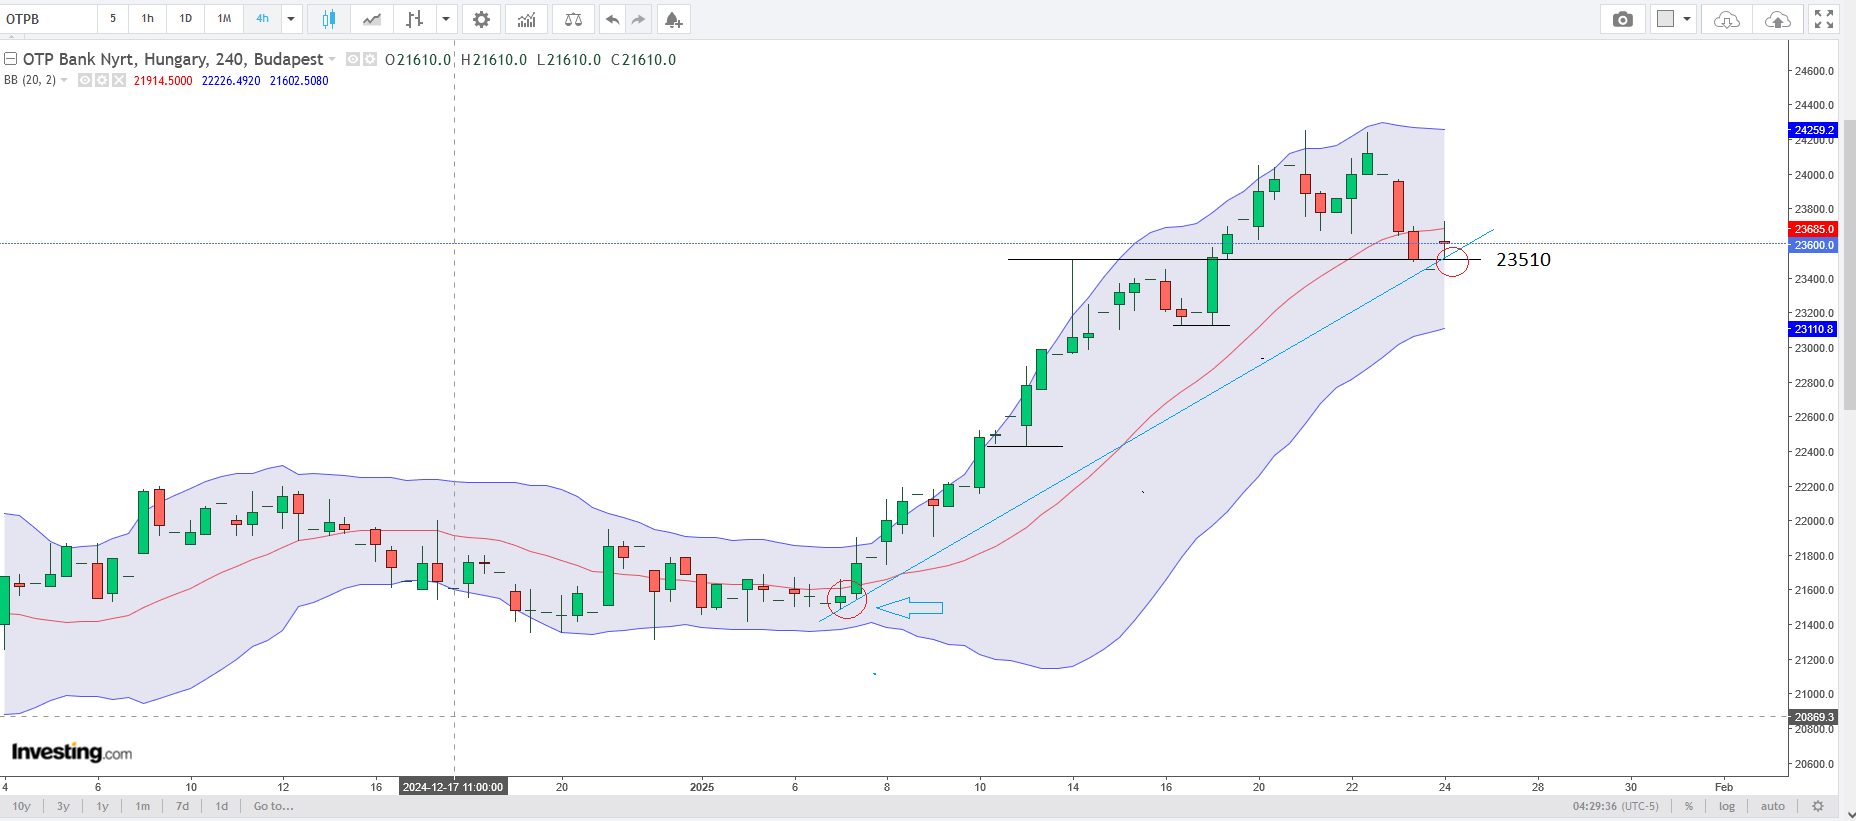The image size is (1856, 821).
Task: Select the 4h interval
Action: [262, 19]
